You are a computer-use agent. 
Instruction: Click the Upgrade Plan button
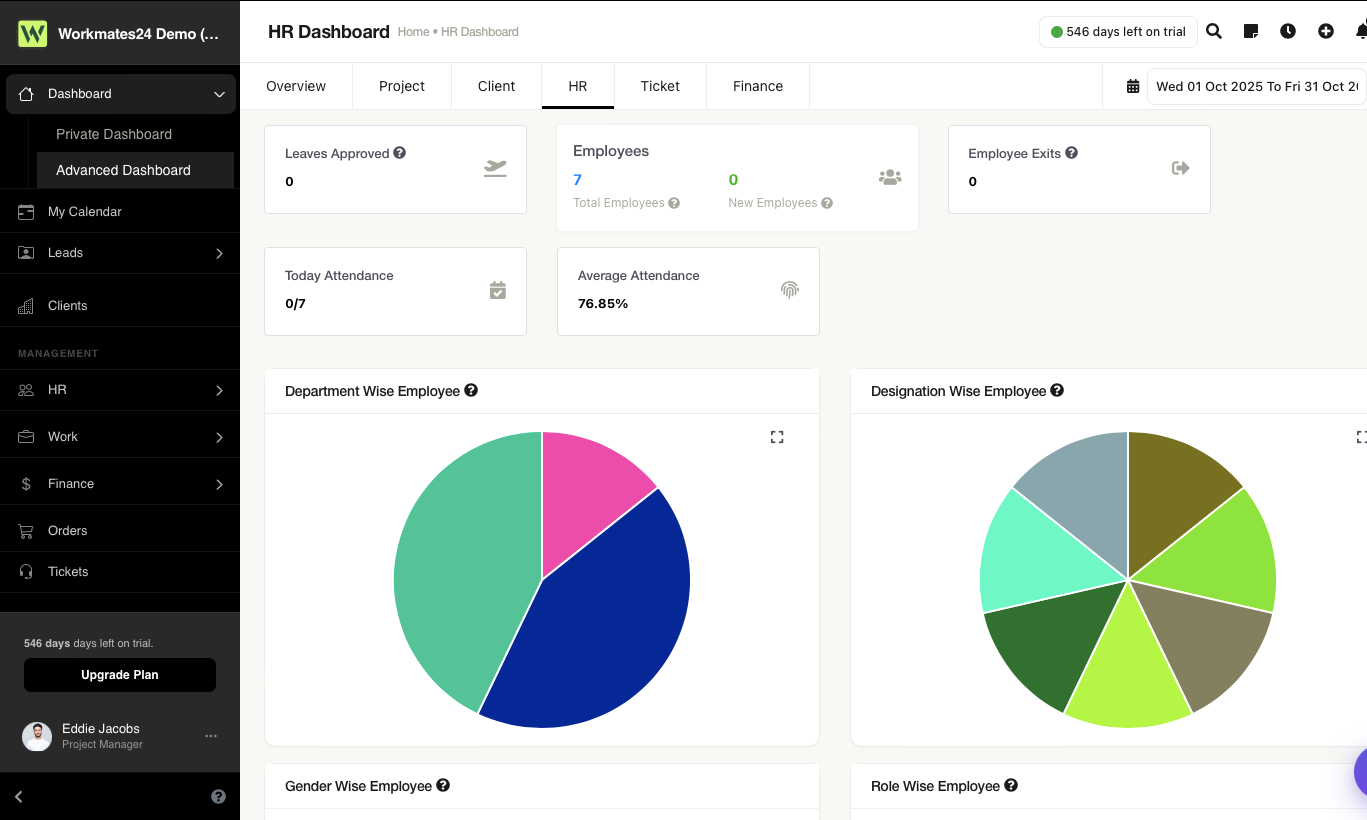coord(120,675)
